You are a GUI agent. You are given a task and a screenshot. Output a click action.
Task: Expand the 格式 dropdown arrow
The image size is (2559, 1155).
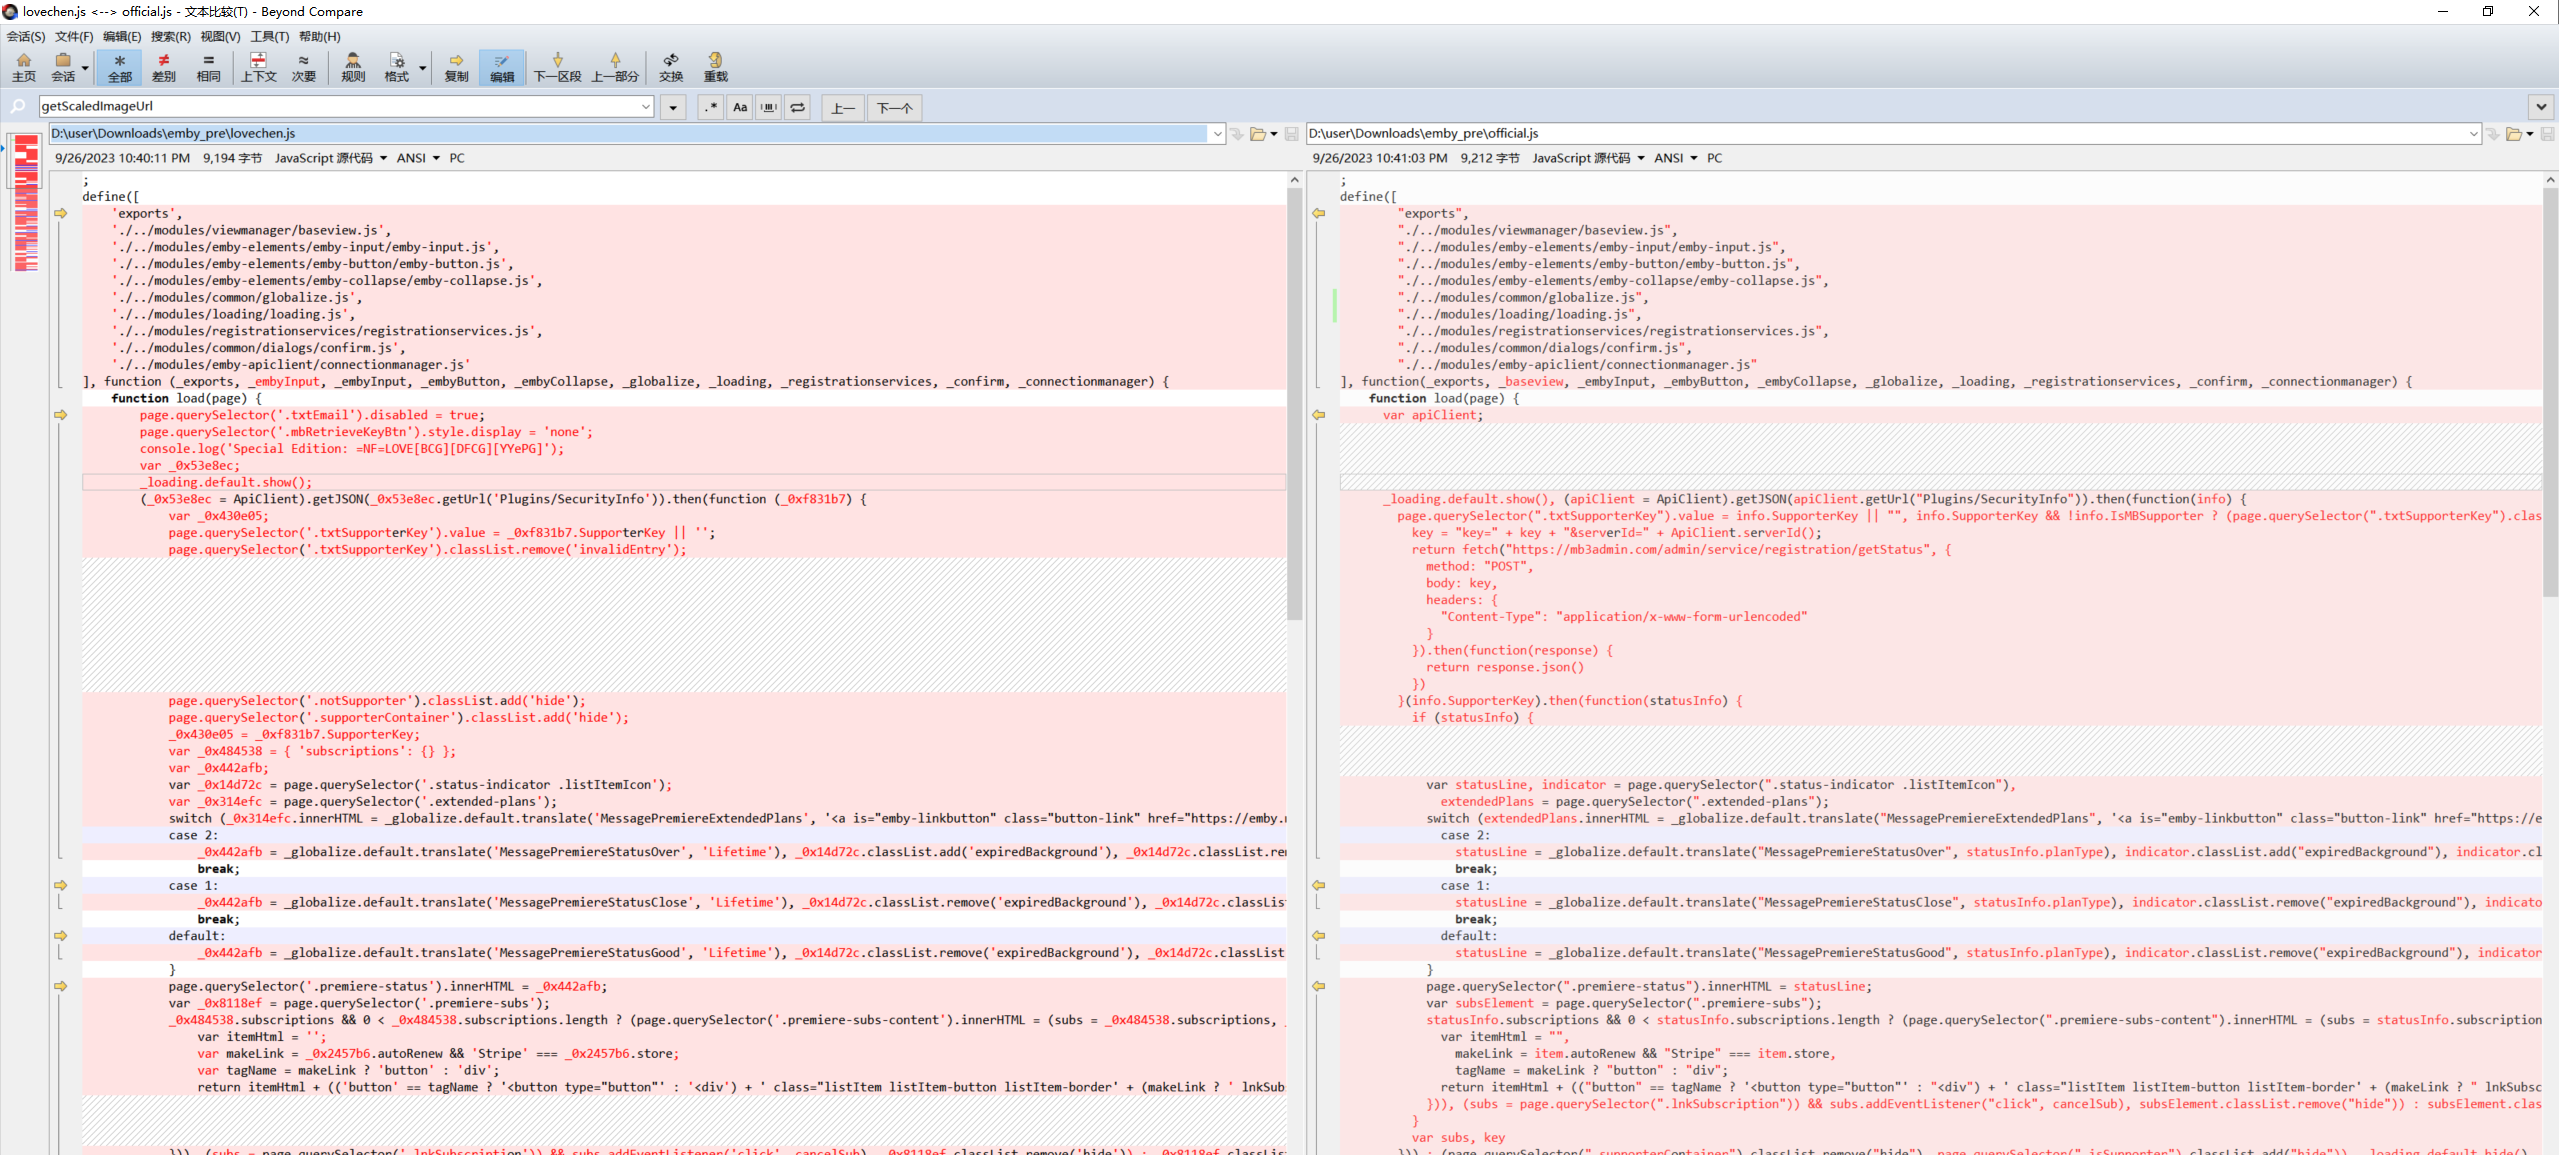point(422,68)
